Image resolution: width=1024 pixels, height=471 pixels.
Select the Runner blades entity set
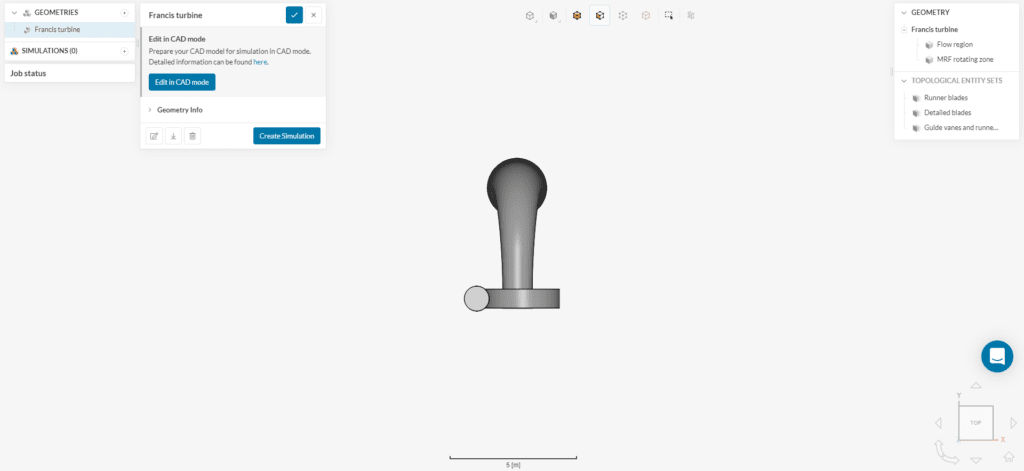946,97
